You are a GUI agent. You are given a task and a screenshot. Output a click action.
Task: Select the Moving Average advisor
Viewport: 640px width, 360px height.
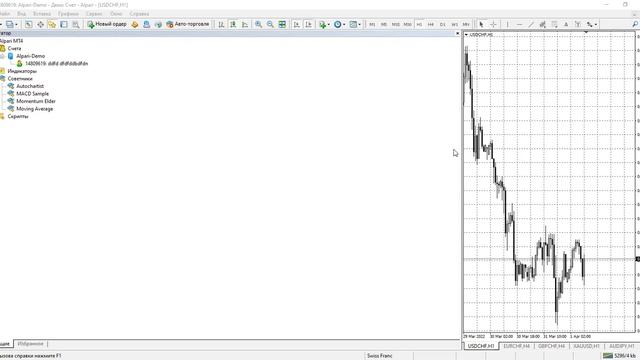[35, 109]
